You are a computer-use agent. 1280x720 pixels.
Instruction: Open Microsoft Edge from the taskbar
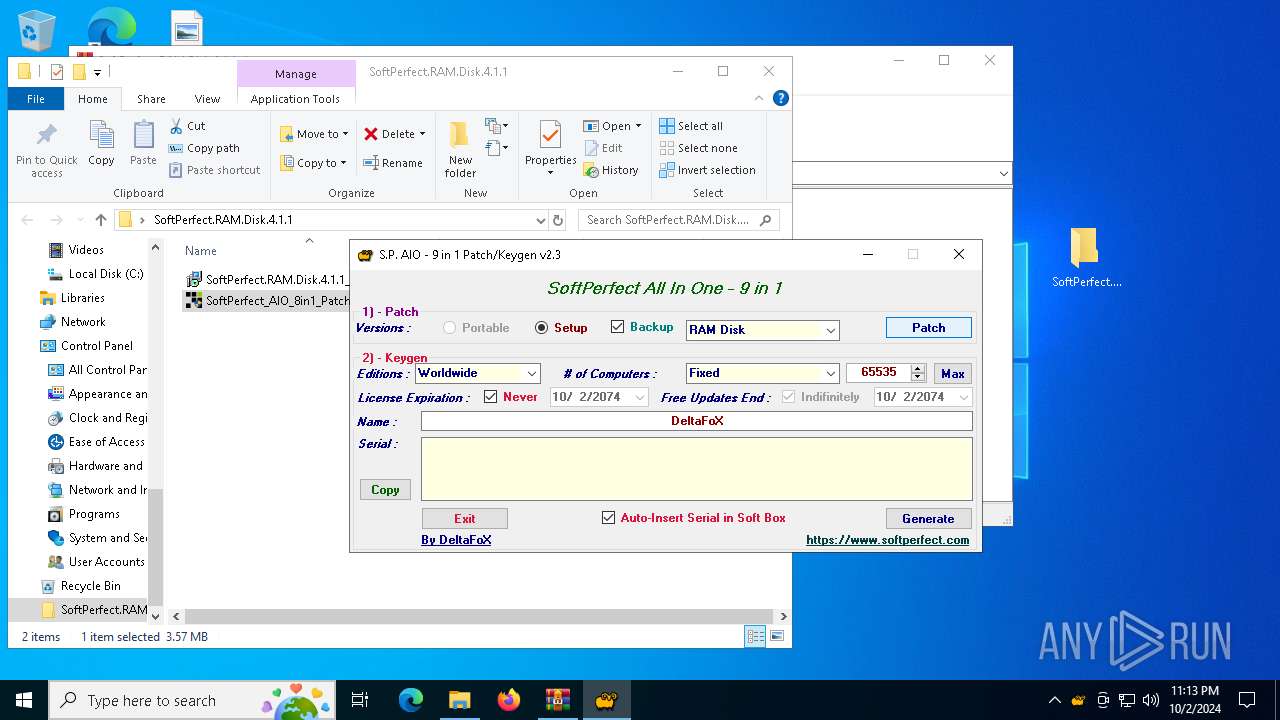[411, 700]
